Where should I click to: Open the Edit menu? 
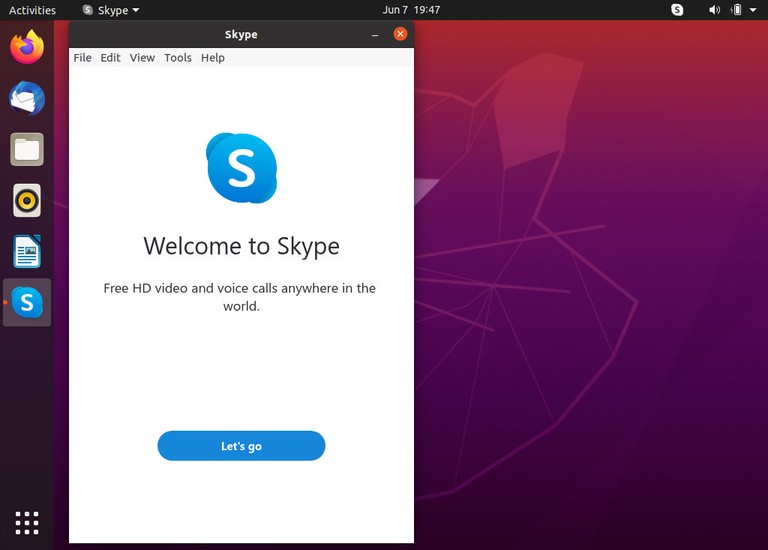(x=110, y=58)
